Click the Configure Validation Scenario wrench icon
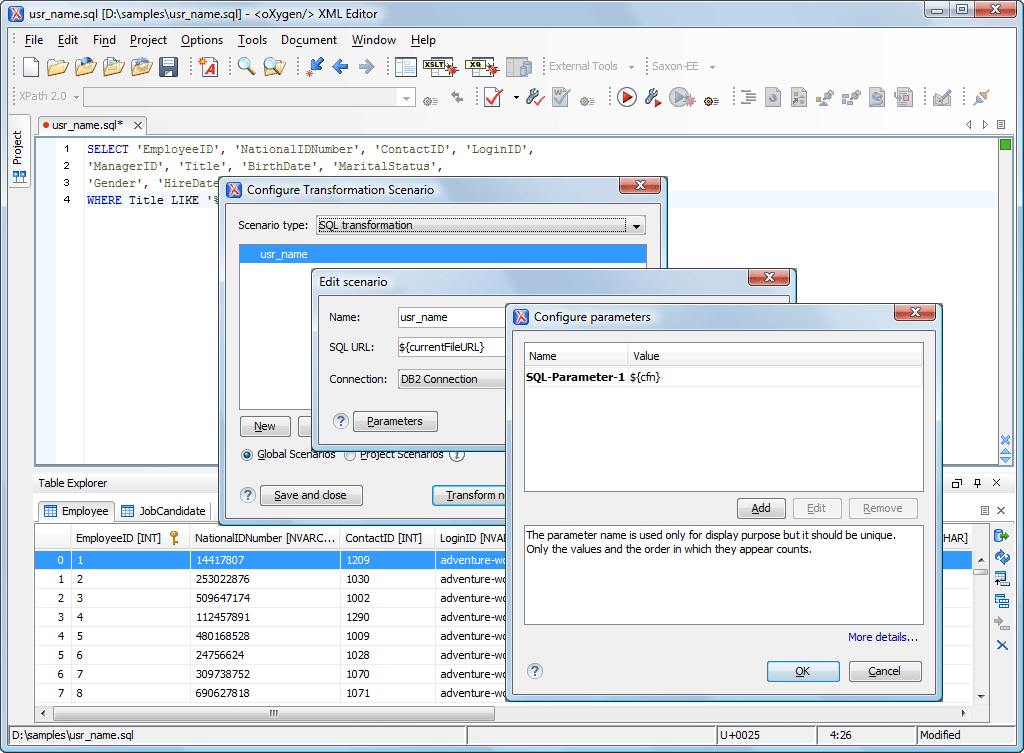This screenshot has height=753, width=1024. 535,98
